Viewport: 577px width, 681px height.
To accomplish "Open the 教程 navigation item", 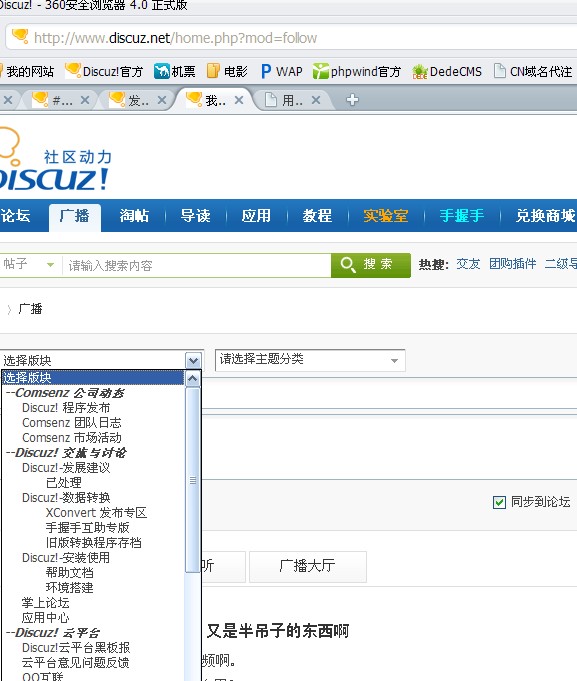I will click(317, 215).
